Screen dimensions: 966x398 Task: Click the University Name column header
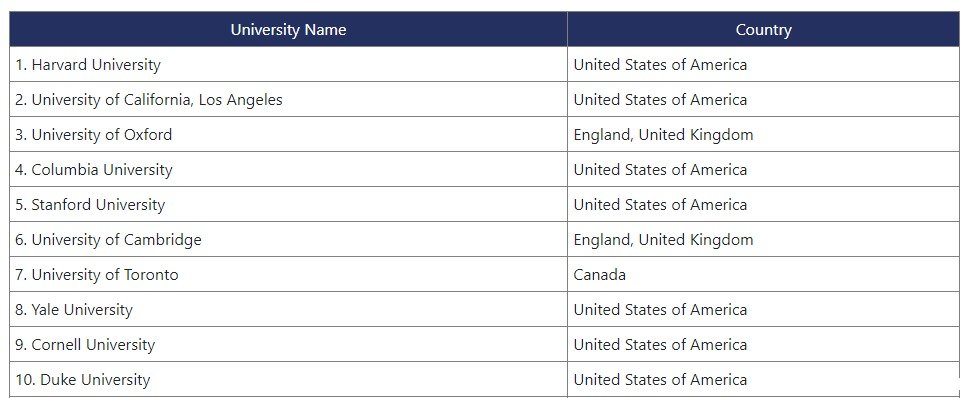[288, 29]
